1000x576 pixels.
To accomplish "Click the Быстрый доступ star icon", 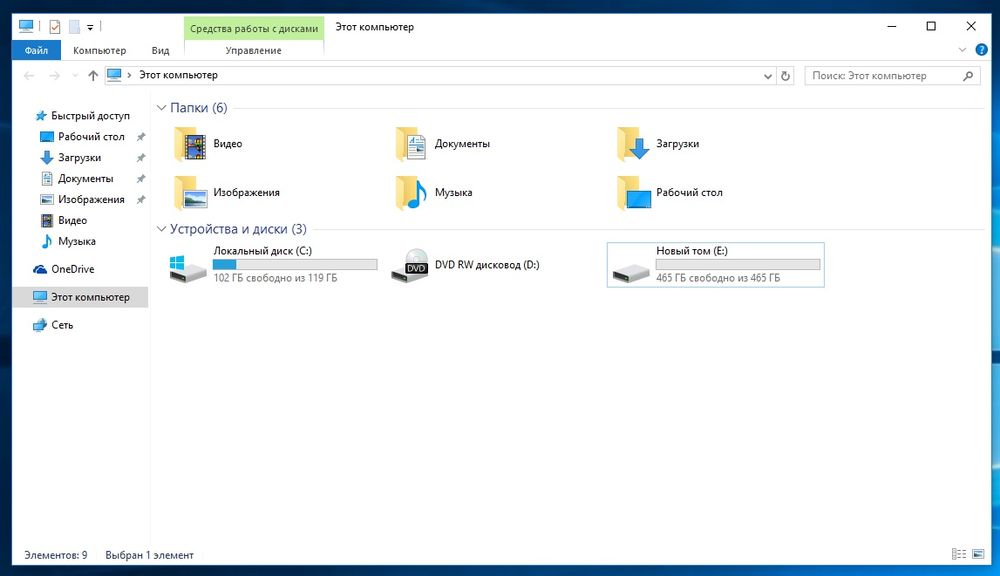I will point(41,115).
